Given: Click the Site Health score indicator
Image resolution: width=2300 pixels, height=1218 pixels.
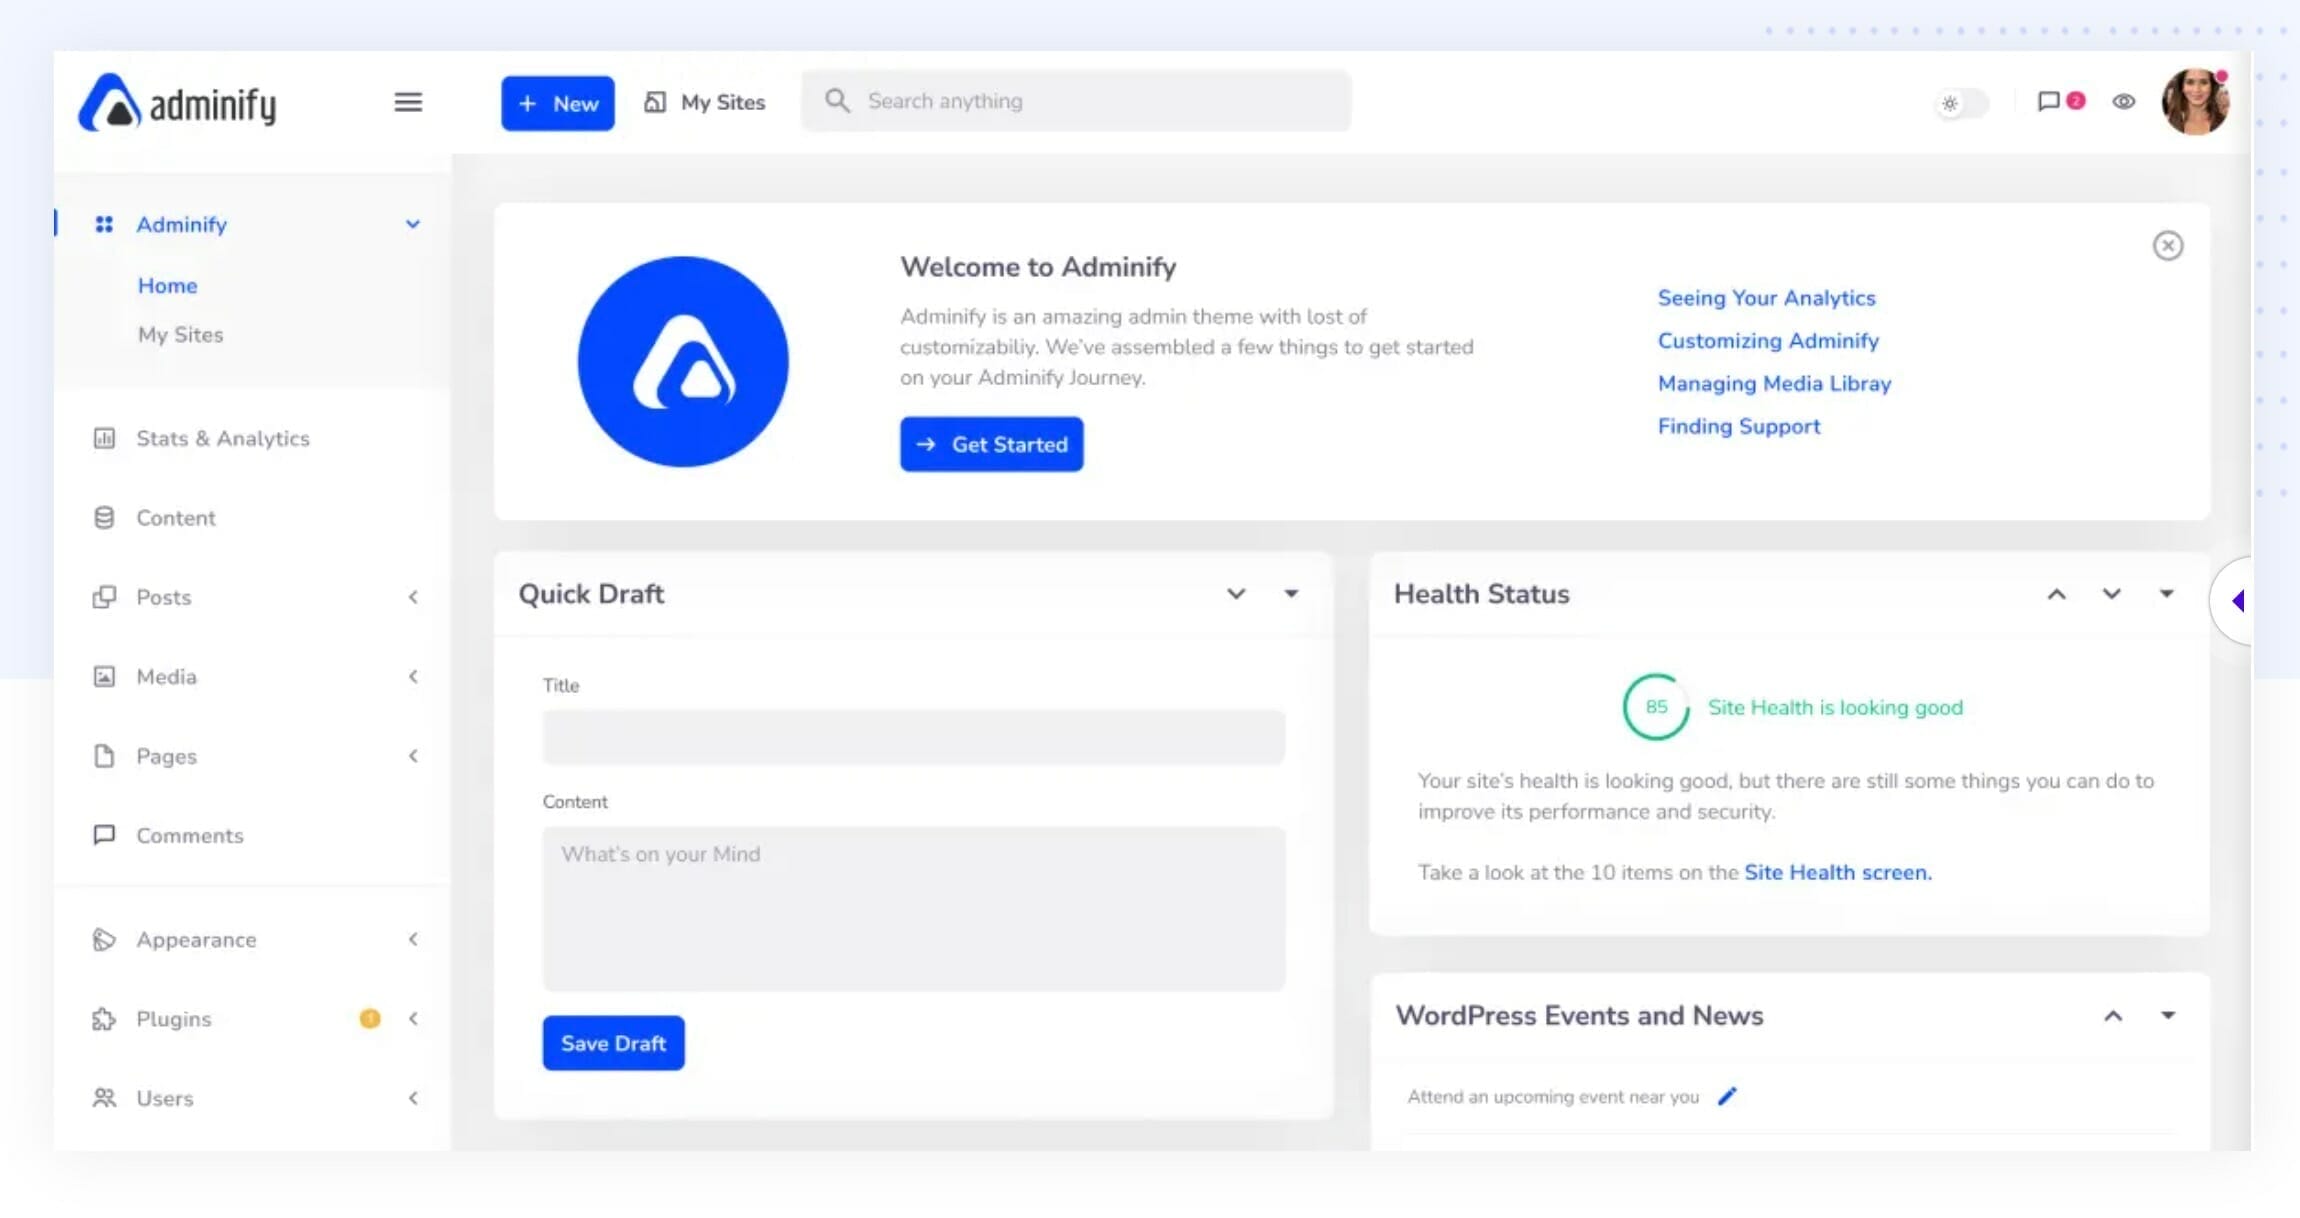Looking at the screenshot, I should point(1655,707).
